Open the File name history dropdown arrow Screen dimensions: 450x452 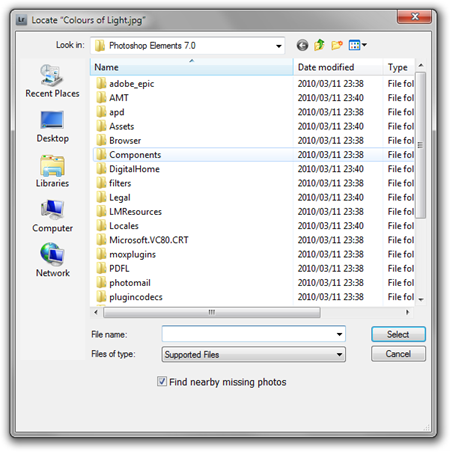[339, 334]
